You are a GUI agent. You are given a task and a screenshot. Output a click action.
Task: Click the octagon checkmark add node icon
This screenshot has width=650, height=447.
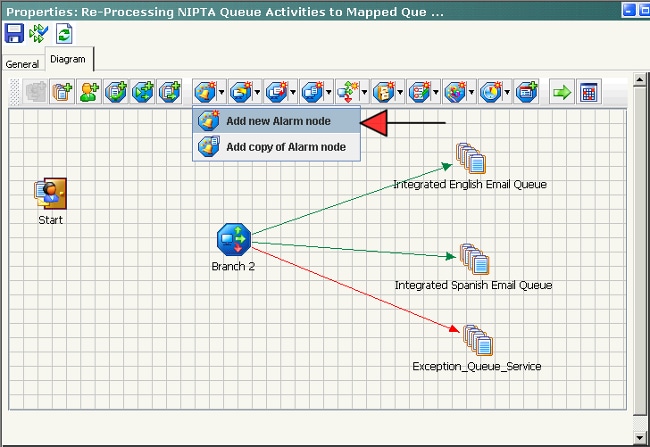pos(116,92)
